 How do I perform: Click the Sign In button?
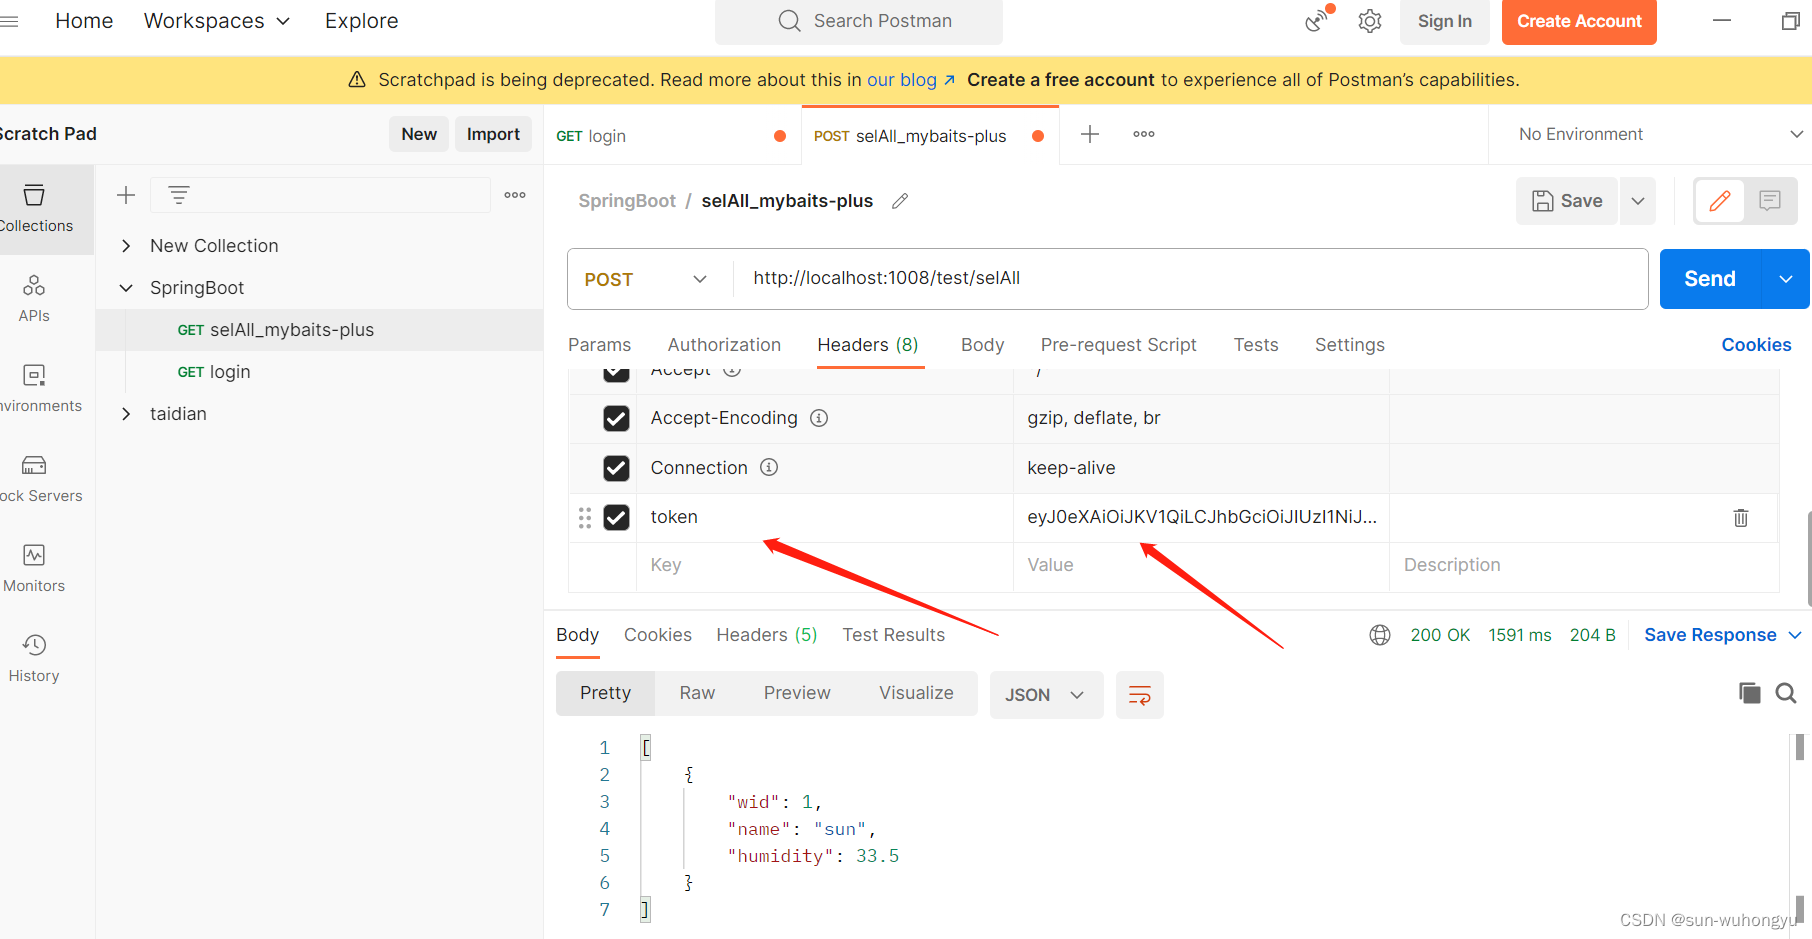click(1444, 21)
